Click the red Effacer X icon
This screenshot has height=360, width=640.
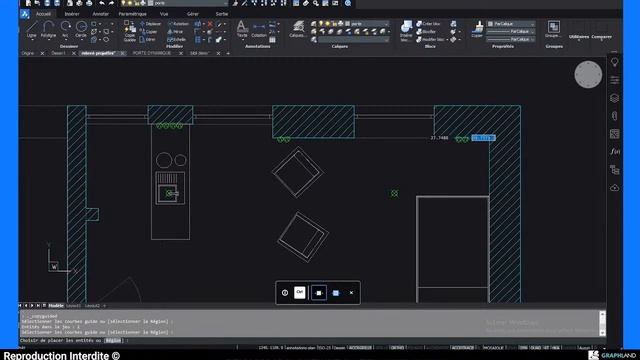coord(210,24)
